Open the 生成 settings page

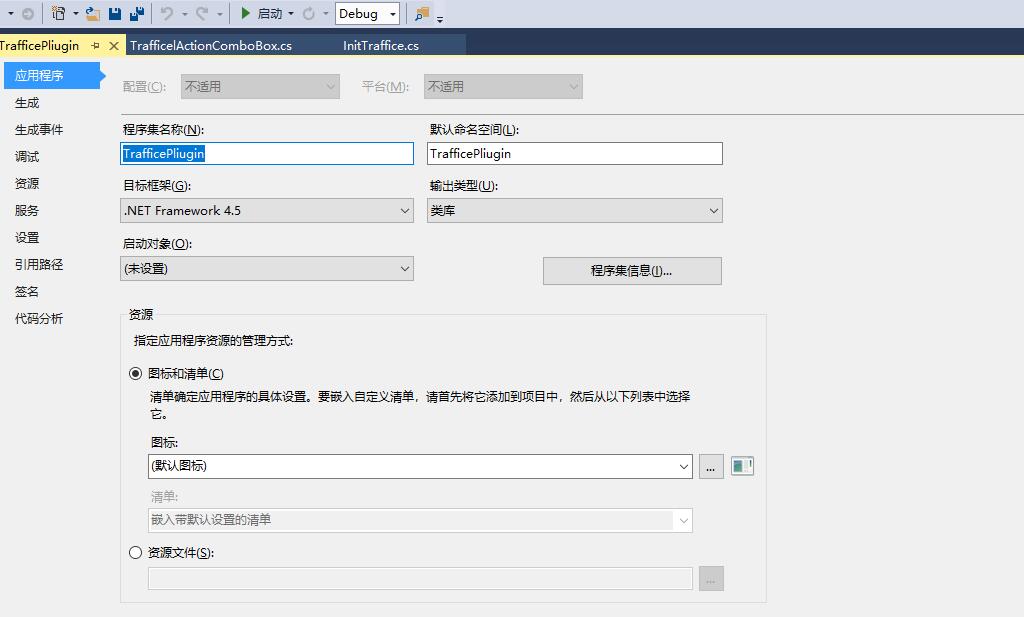pyautogui.click(x=27, y=103)
